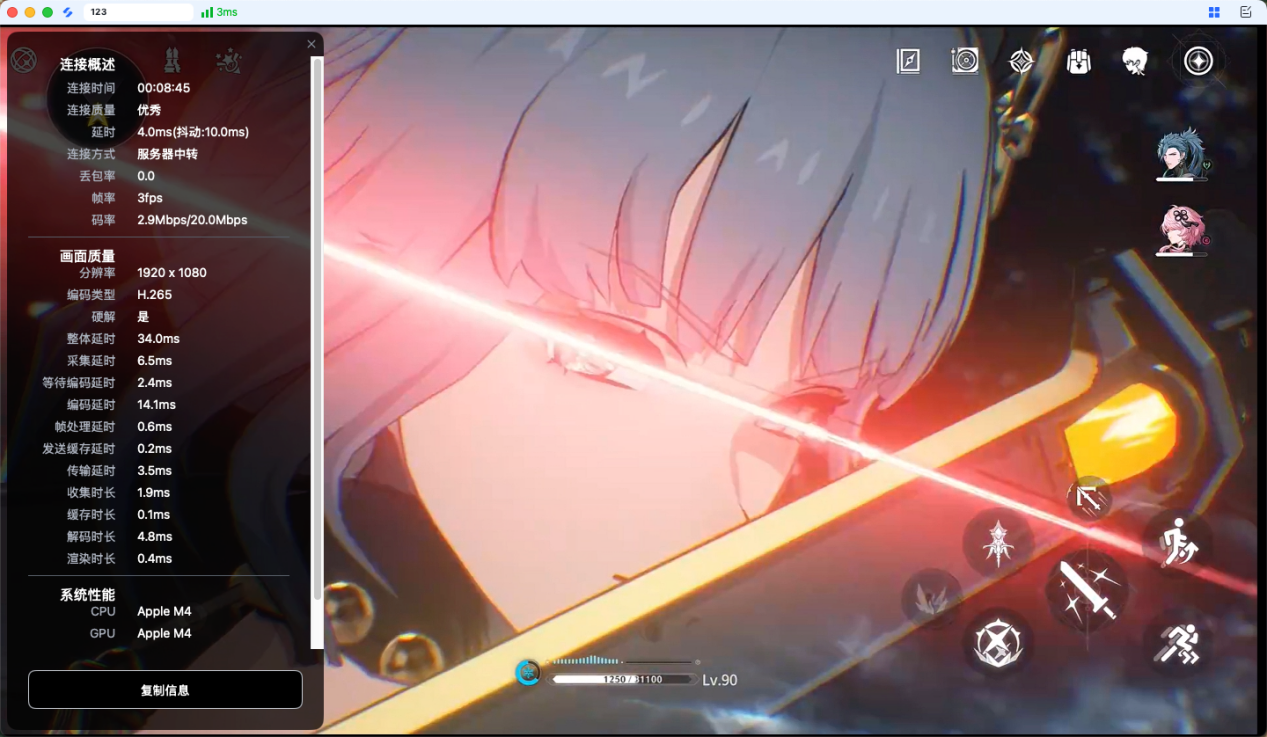Click the 123 title field

pyautogui.click(x=139, y=12)
